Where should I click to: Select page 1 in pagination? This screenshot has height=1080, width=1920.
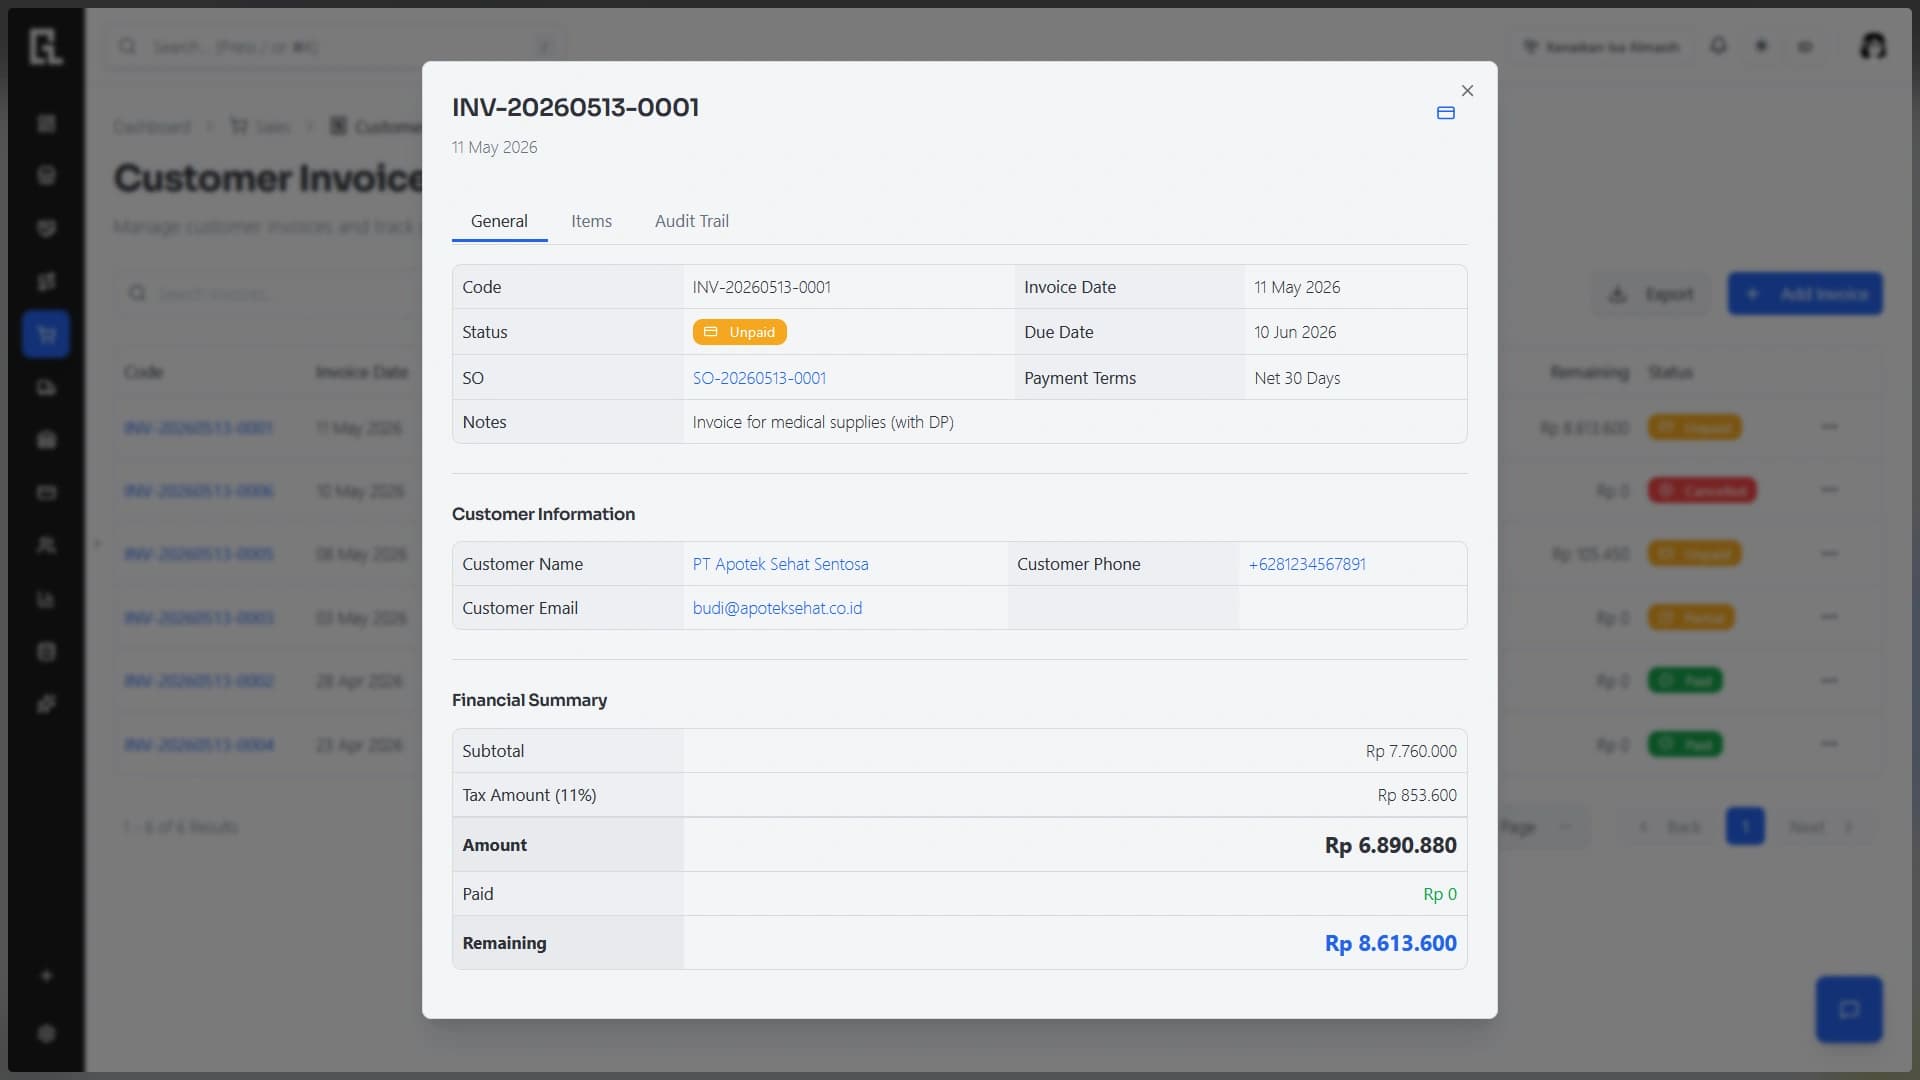point(1745,827)
